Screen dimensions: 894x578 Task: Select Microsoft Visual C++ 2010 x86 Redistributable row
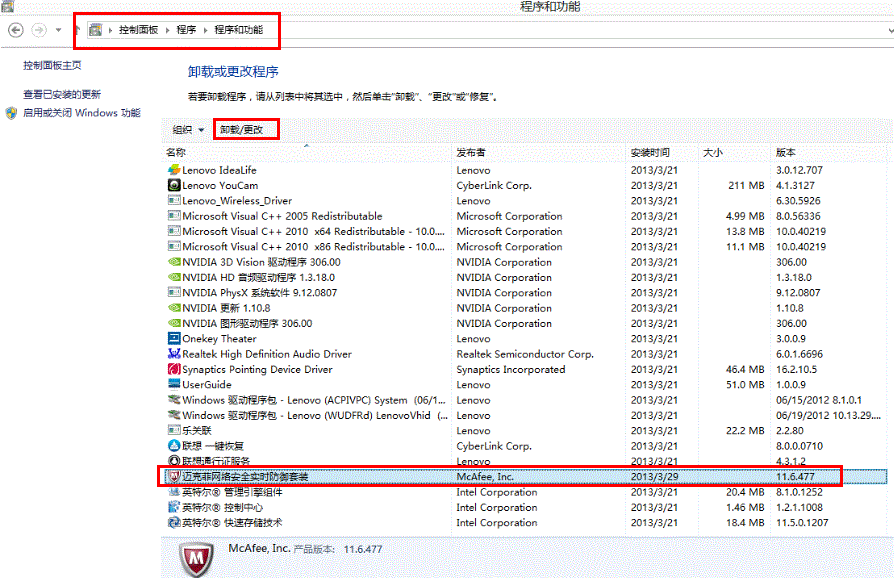point(525,247)
